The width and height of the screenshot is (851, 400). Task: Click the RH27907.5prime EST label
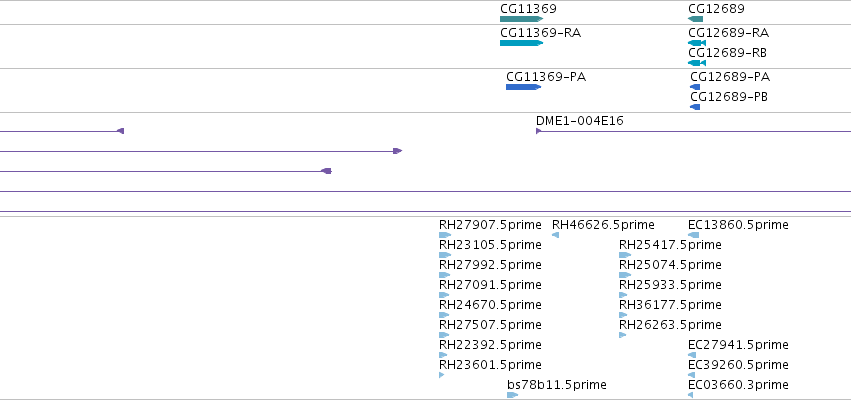(x=490, y=225)
